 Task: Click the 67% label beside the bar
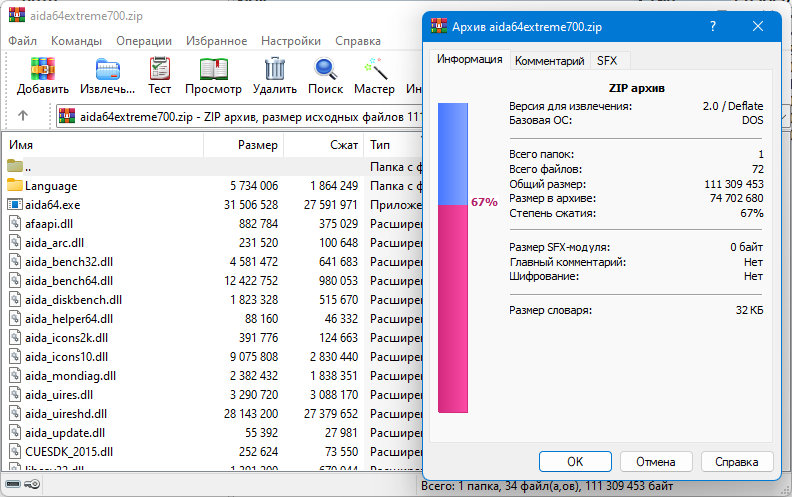(x=484, y=202)
